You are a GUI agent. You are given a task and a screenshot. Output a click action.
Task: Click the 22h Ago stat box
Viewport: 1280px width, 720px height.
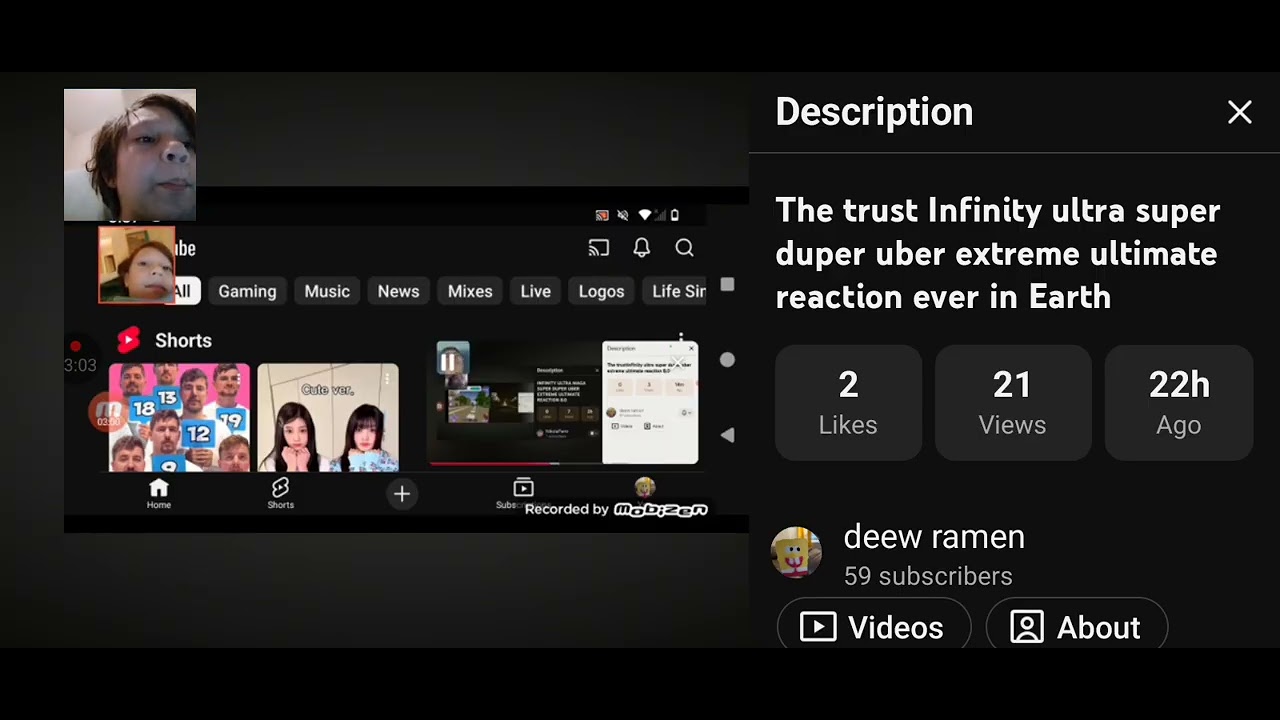pyautogui.click(x=1179, y=403)
